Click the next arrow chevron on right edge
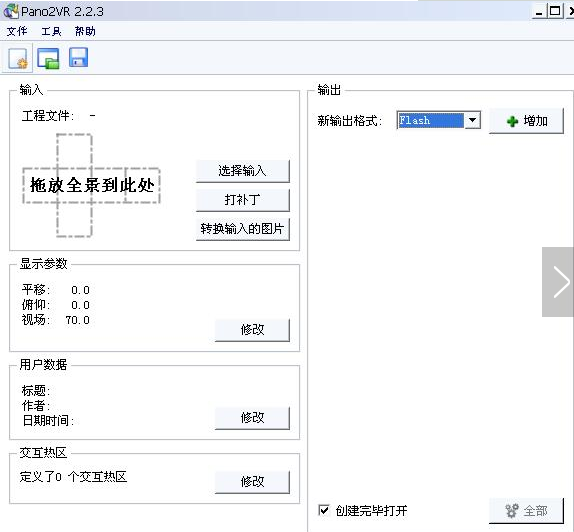Image resolution: width=574 pixels, height=532 pixels. [x=558, y=282]
